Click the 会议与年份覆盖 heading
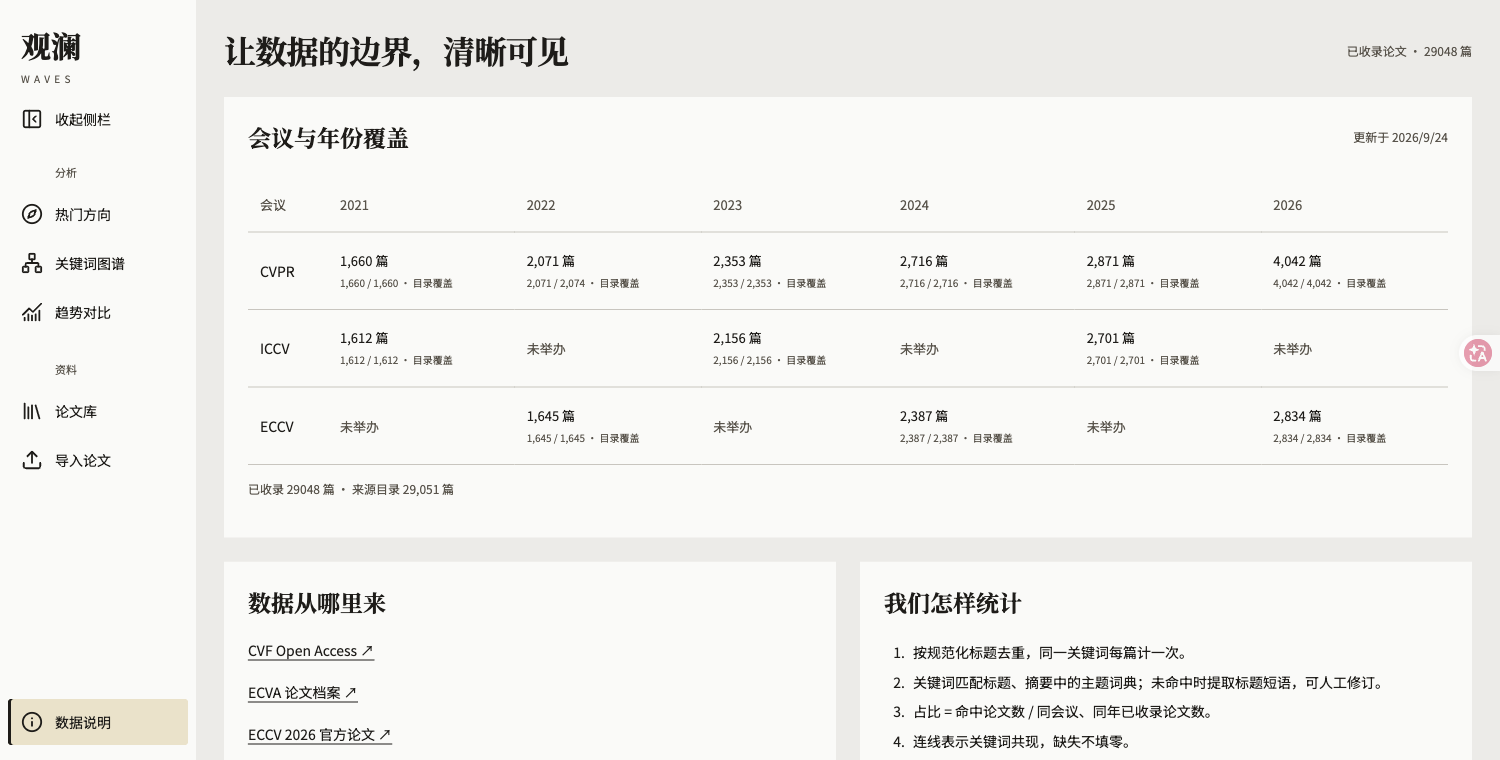 click(x=328, y=139)
